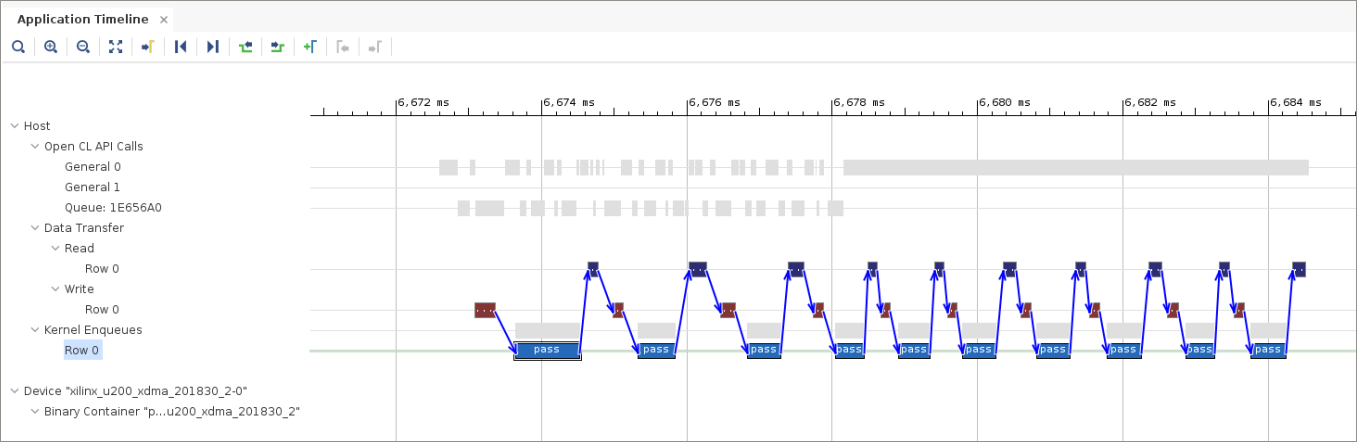Screen dimensions: 1357x442
Task: Click the Search magnifier icon in toolbar
Action: [18, 47]
